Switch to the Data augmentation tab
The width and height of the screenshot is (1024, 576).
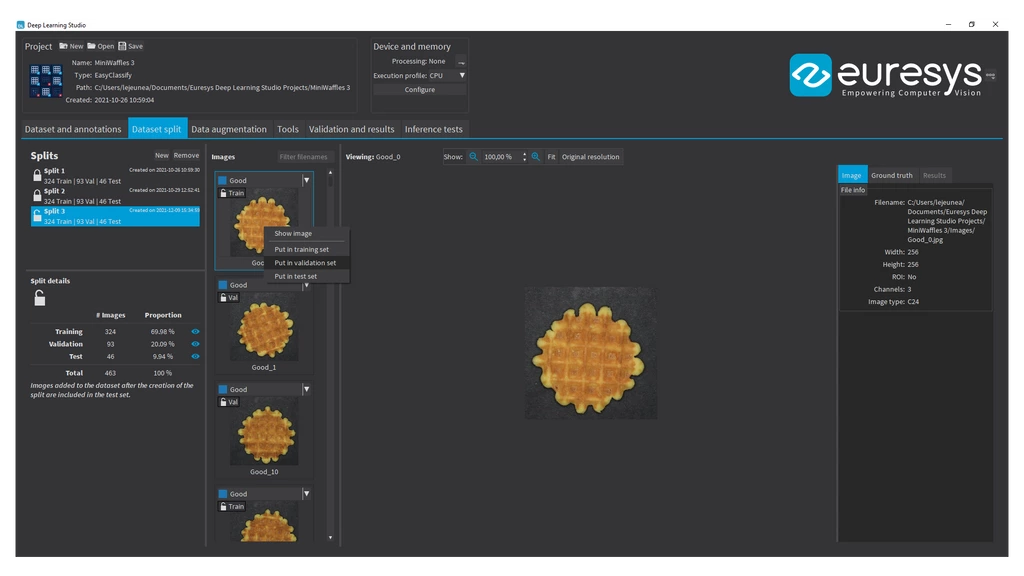click(229, 129)
